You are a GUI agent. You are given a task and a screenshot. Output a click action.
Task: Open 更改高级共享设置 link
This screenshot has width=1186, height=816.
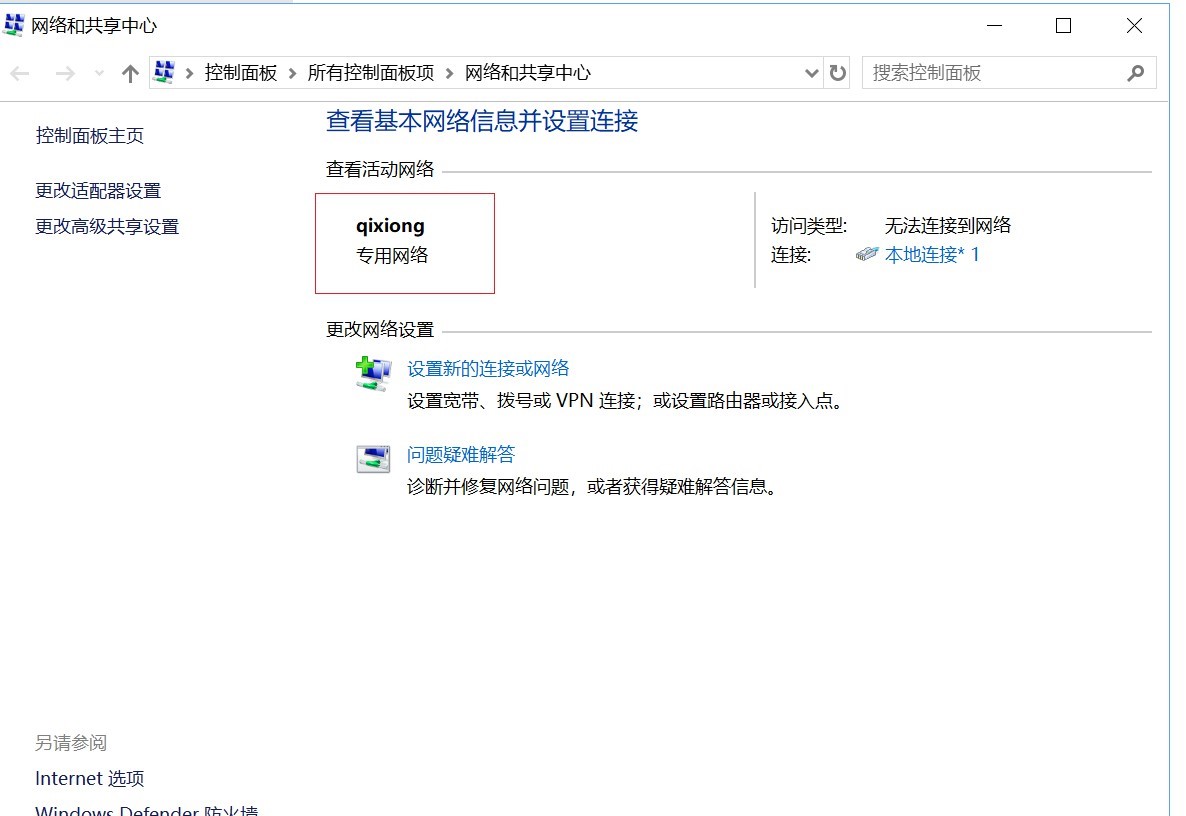click(107, 226)
